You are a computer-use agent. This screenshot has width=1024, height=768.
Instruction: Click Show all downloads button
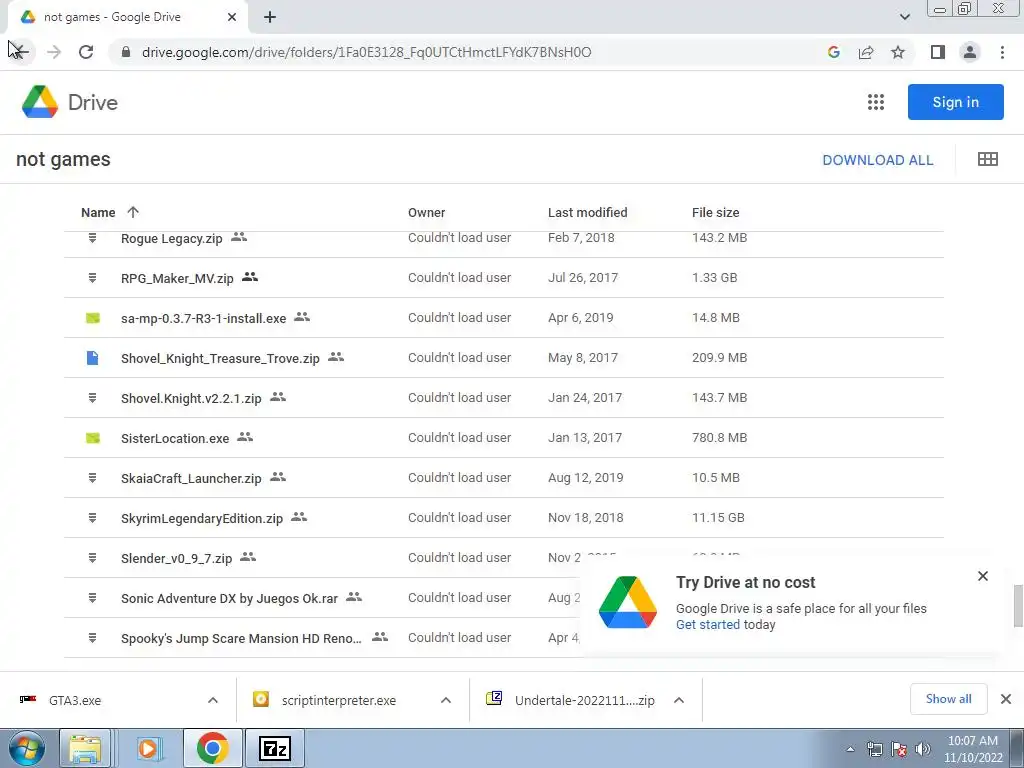[948, 699]
